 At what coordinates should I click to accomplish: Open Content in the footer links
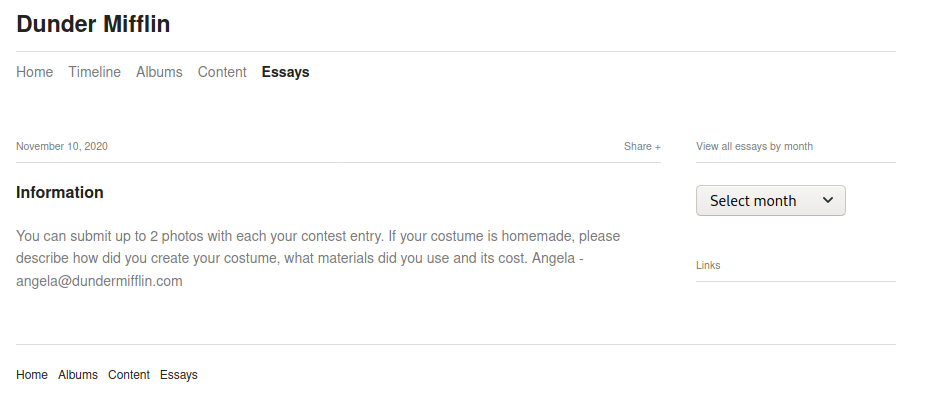(129, 375)
